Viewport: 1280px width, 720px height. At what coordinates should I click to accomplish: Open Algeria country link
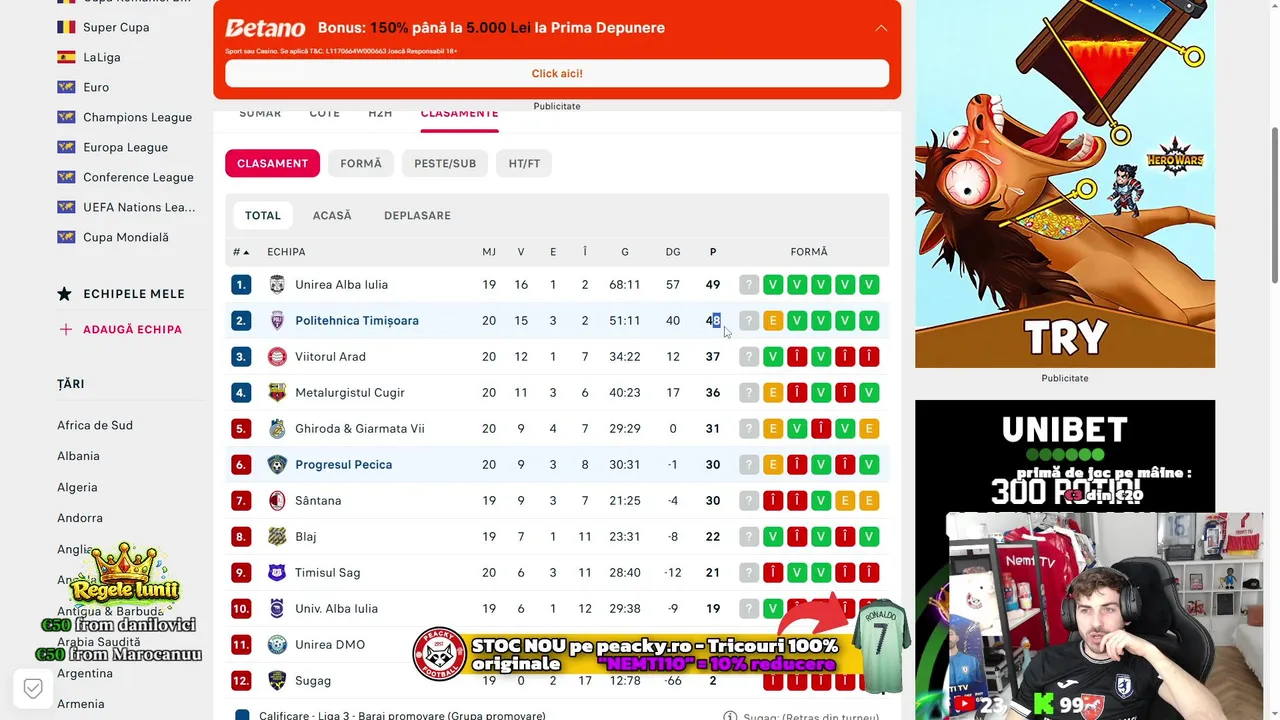coord(77,487)
